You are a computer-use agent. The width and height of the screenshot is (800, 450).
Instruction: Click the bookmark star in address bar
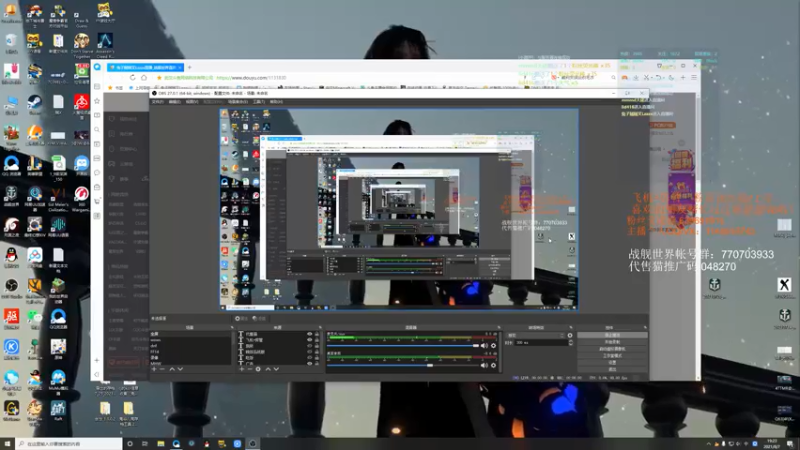[x=159, y=78]
